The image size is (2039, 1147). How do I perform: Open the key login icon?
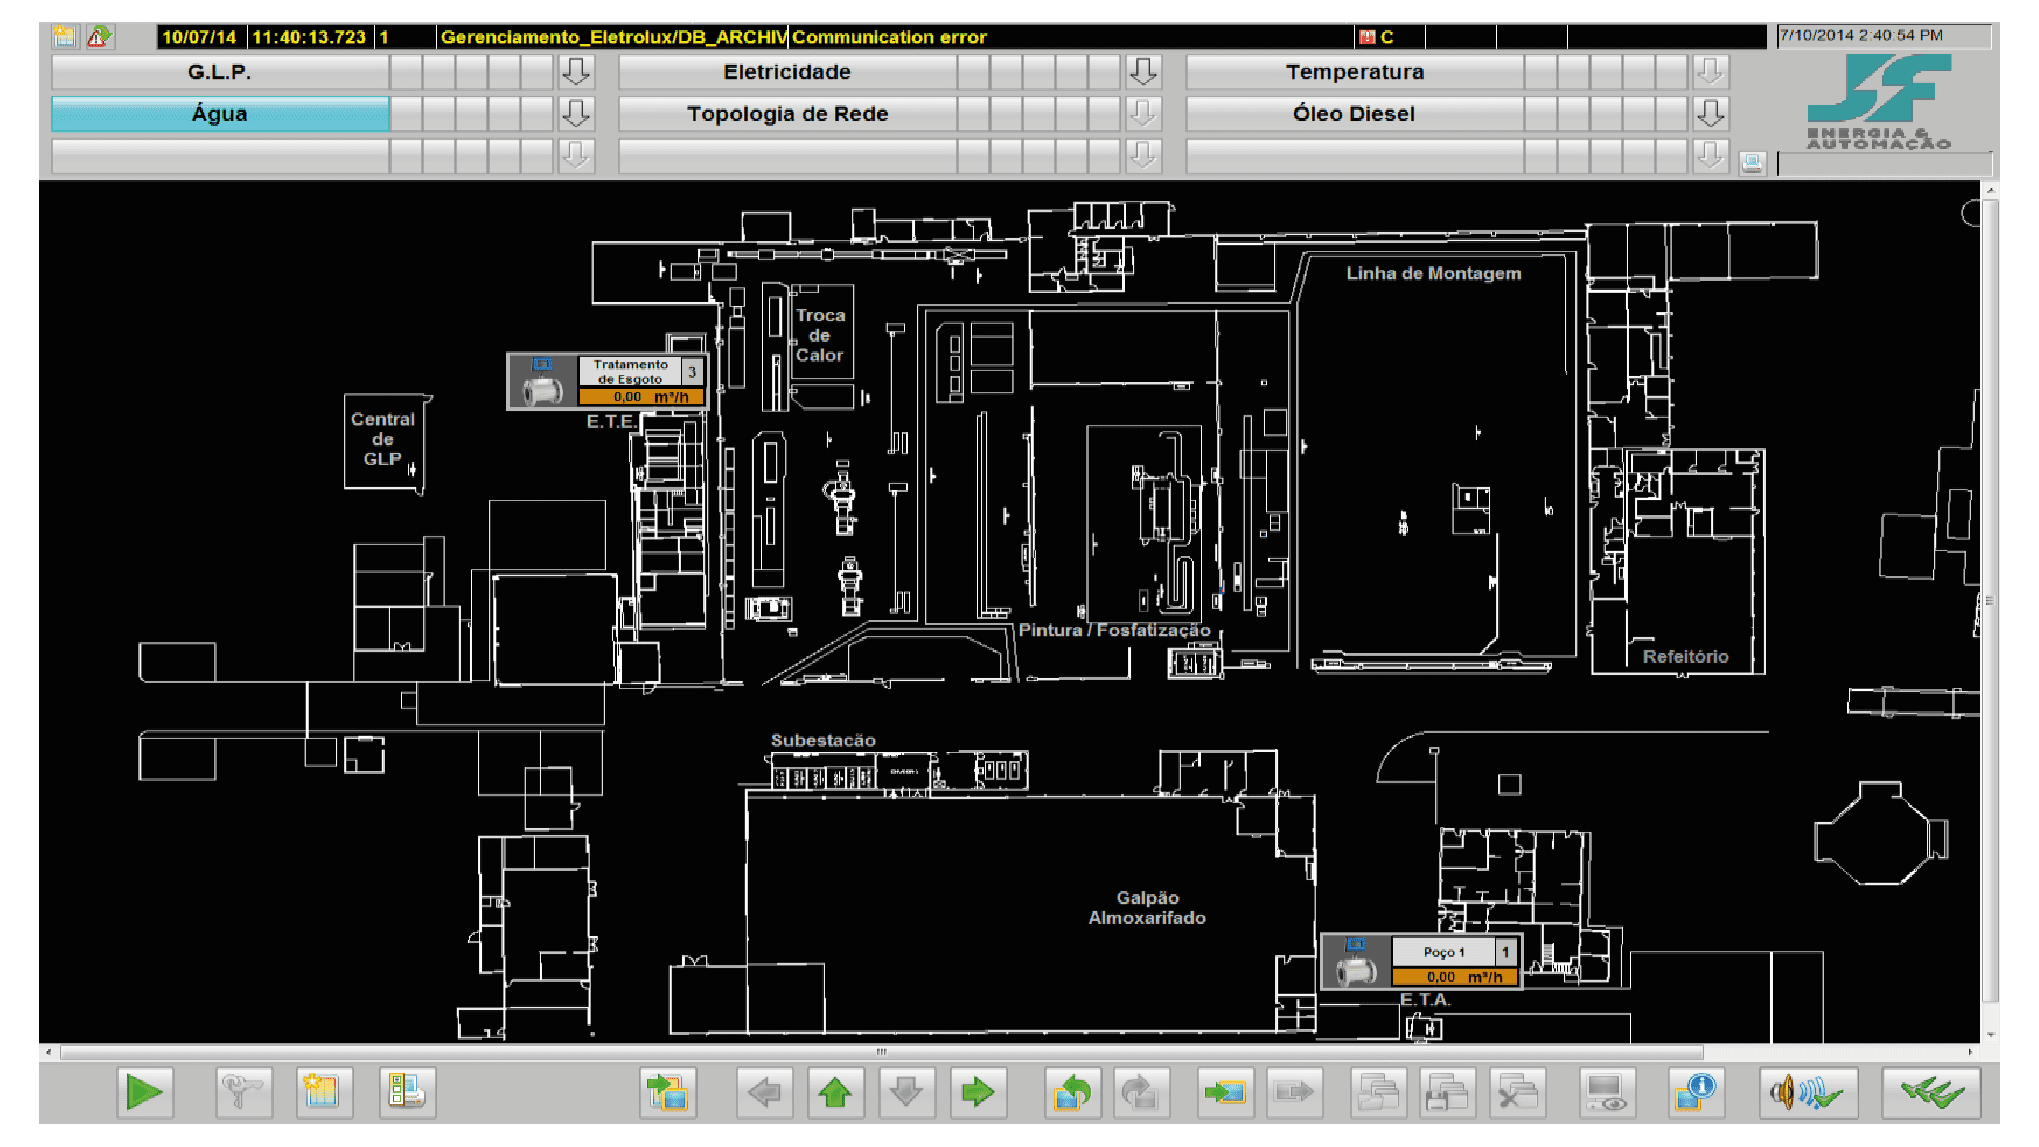point(242,1092)
